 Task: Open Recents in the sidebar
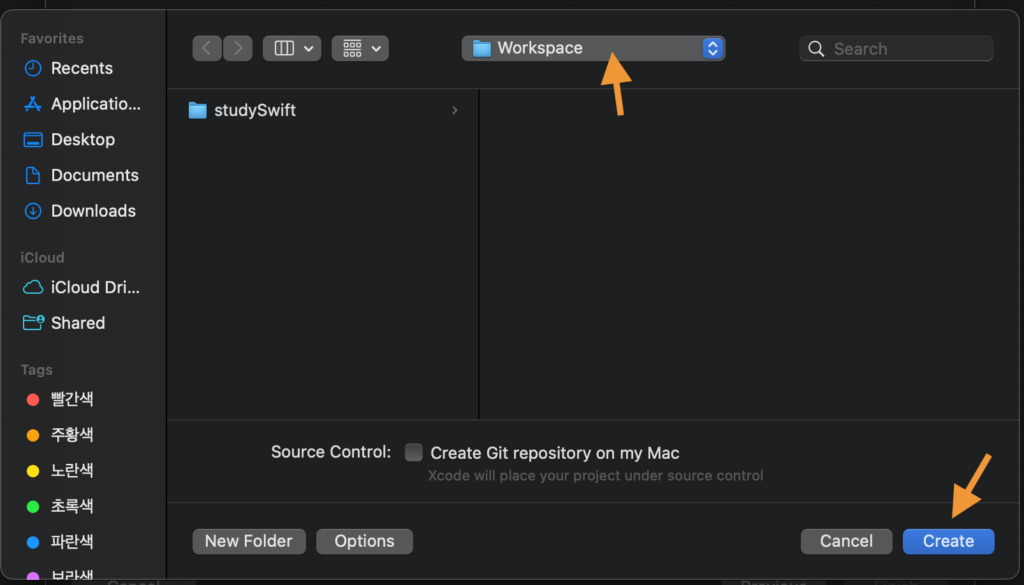point(81,68)
